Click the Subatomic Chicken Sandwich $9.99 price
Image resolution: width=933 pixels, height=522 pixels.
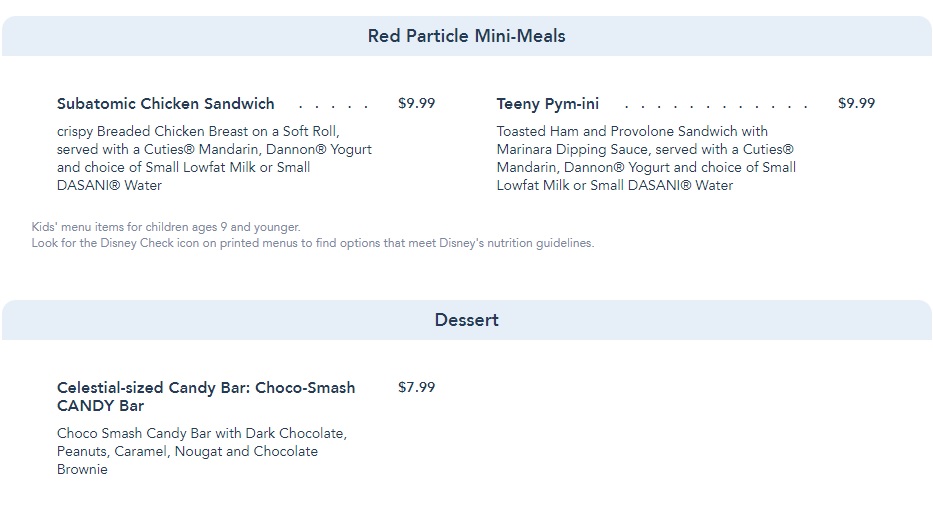tap(416, 103)
